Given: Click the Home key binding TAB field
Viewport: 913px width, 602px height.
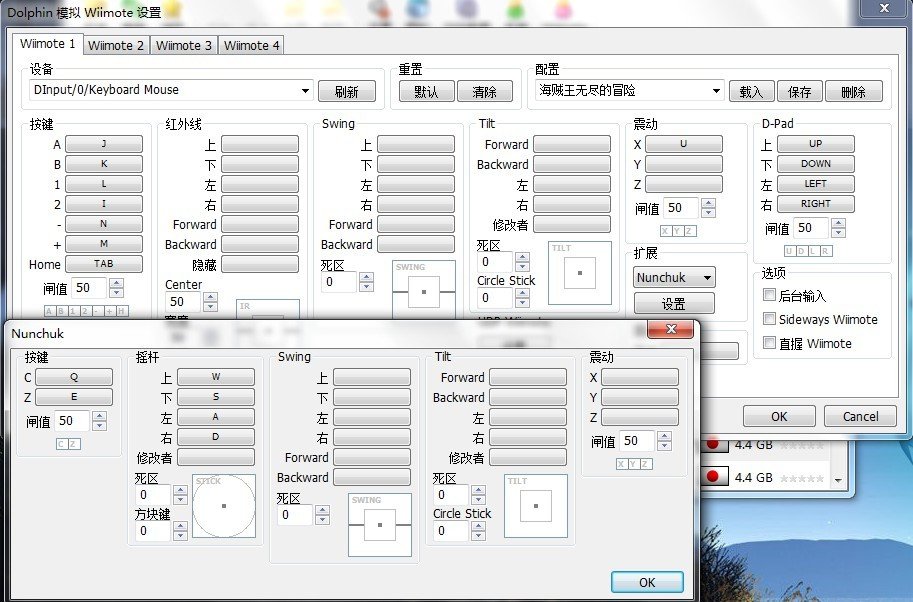Looking at the screenshot, I should [x=103, y=264].
